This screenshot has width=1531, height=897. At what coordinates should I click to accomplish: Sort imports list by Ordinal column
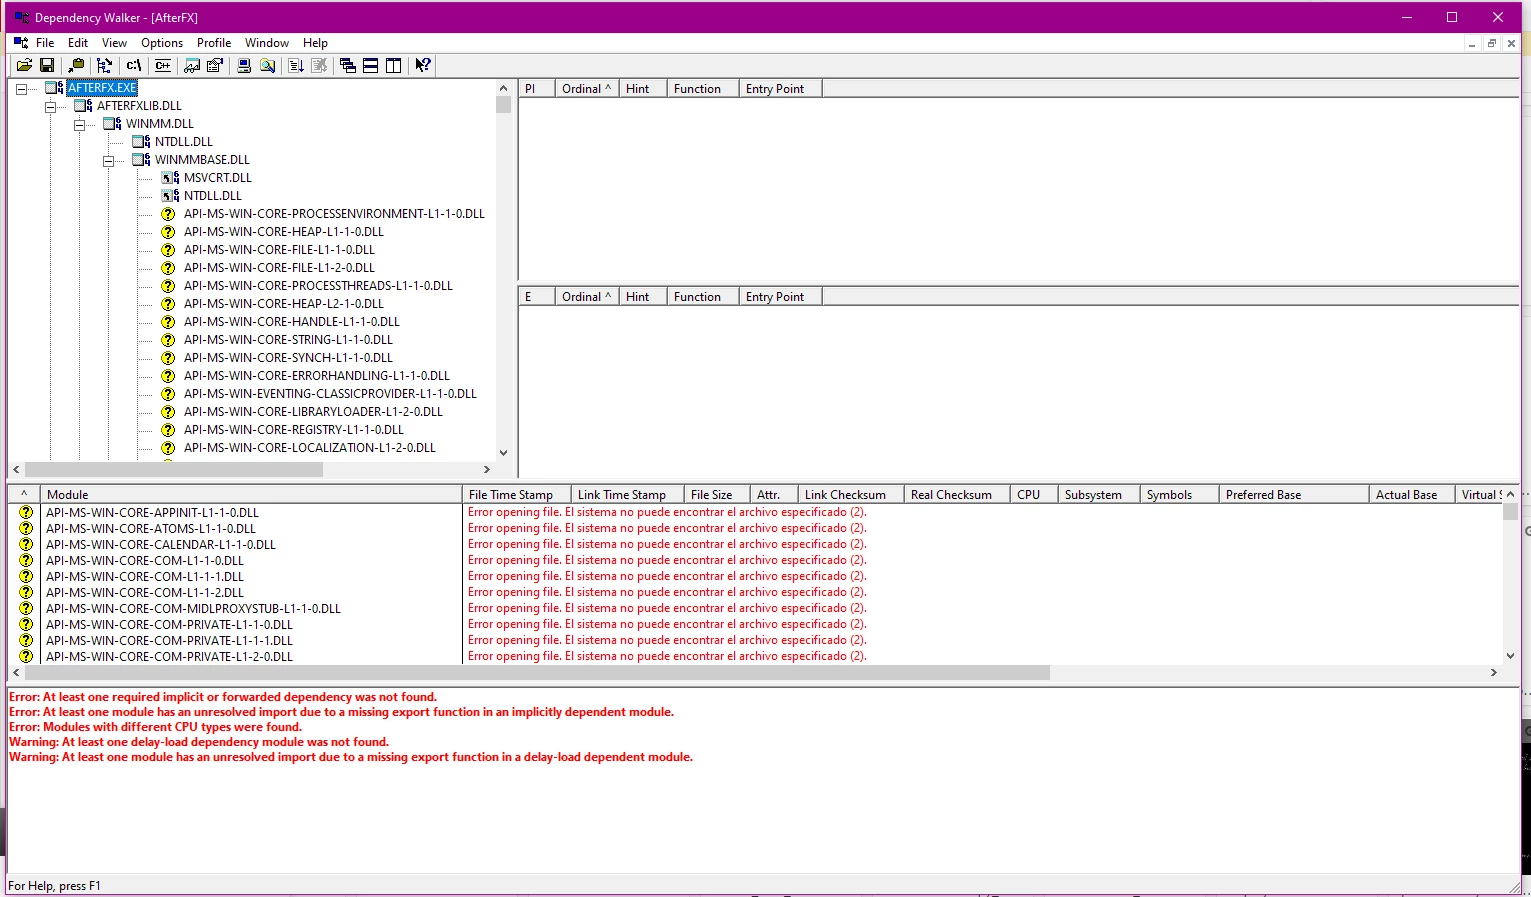click(x=587, y=89)
